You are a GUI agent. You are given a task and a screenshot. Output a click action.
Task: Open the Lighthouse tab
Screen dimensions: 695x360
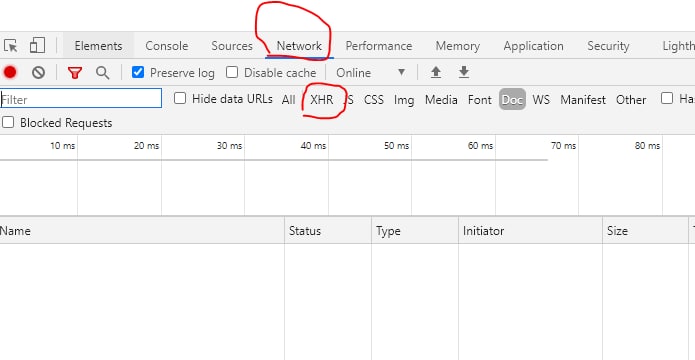pos(678,46)
